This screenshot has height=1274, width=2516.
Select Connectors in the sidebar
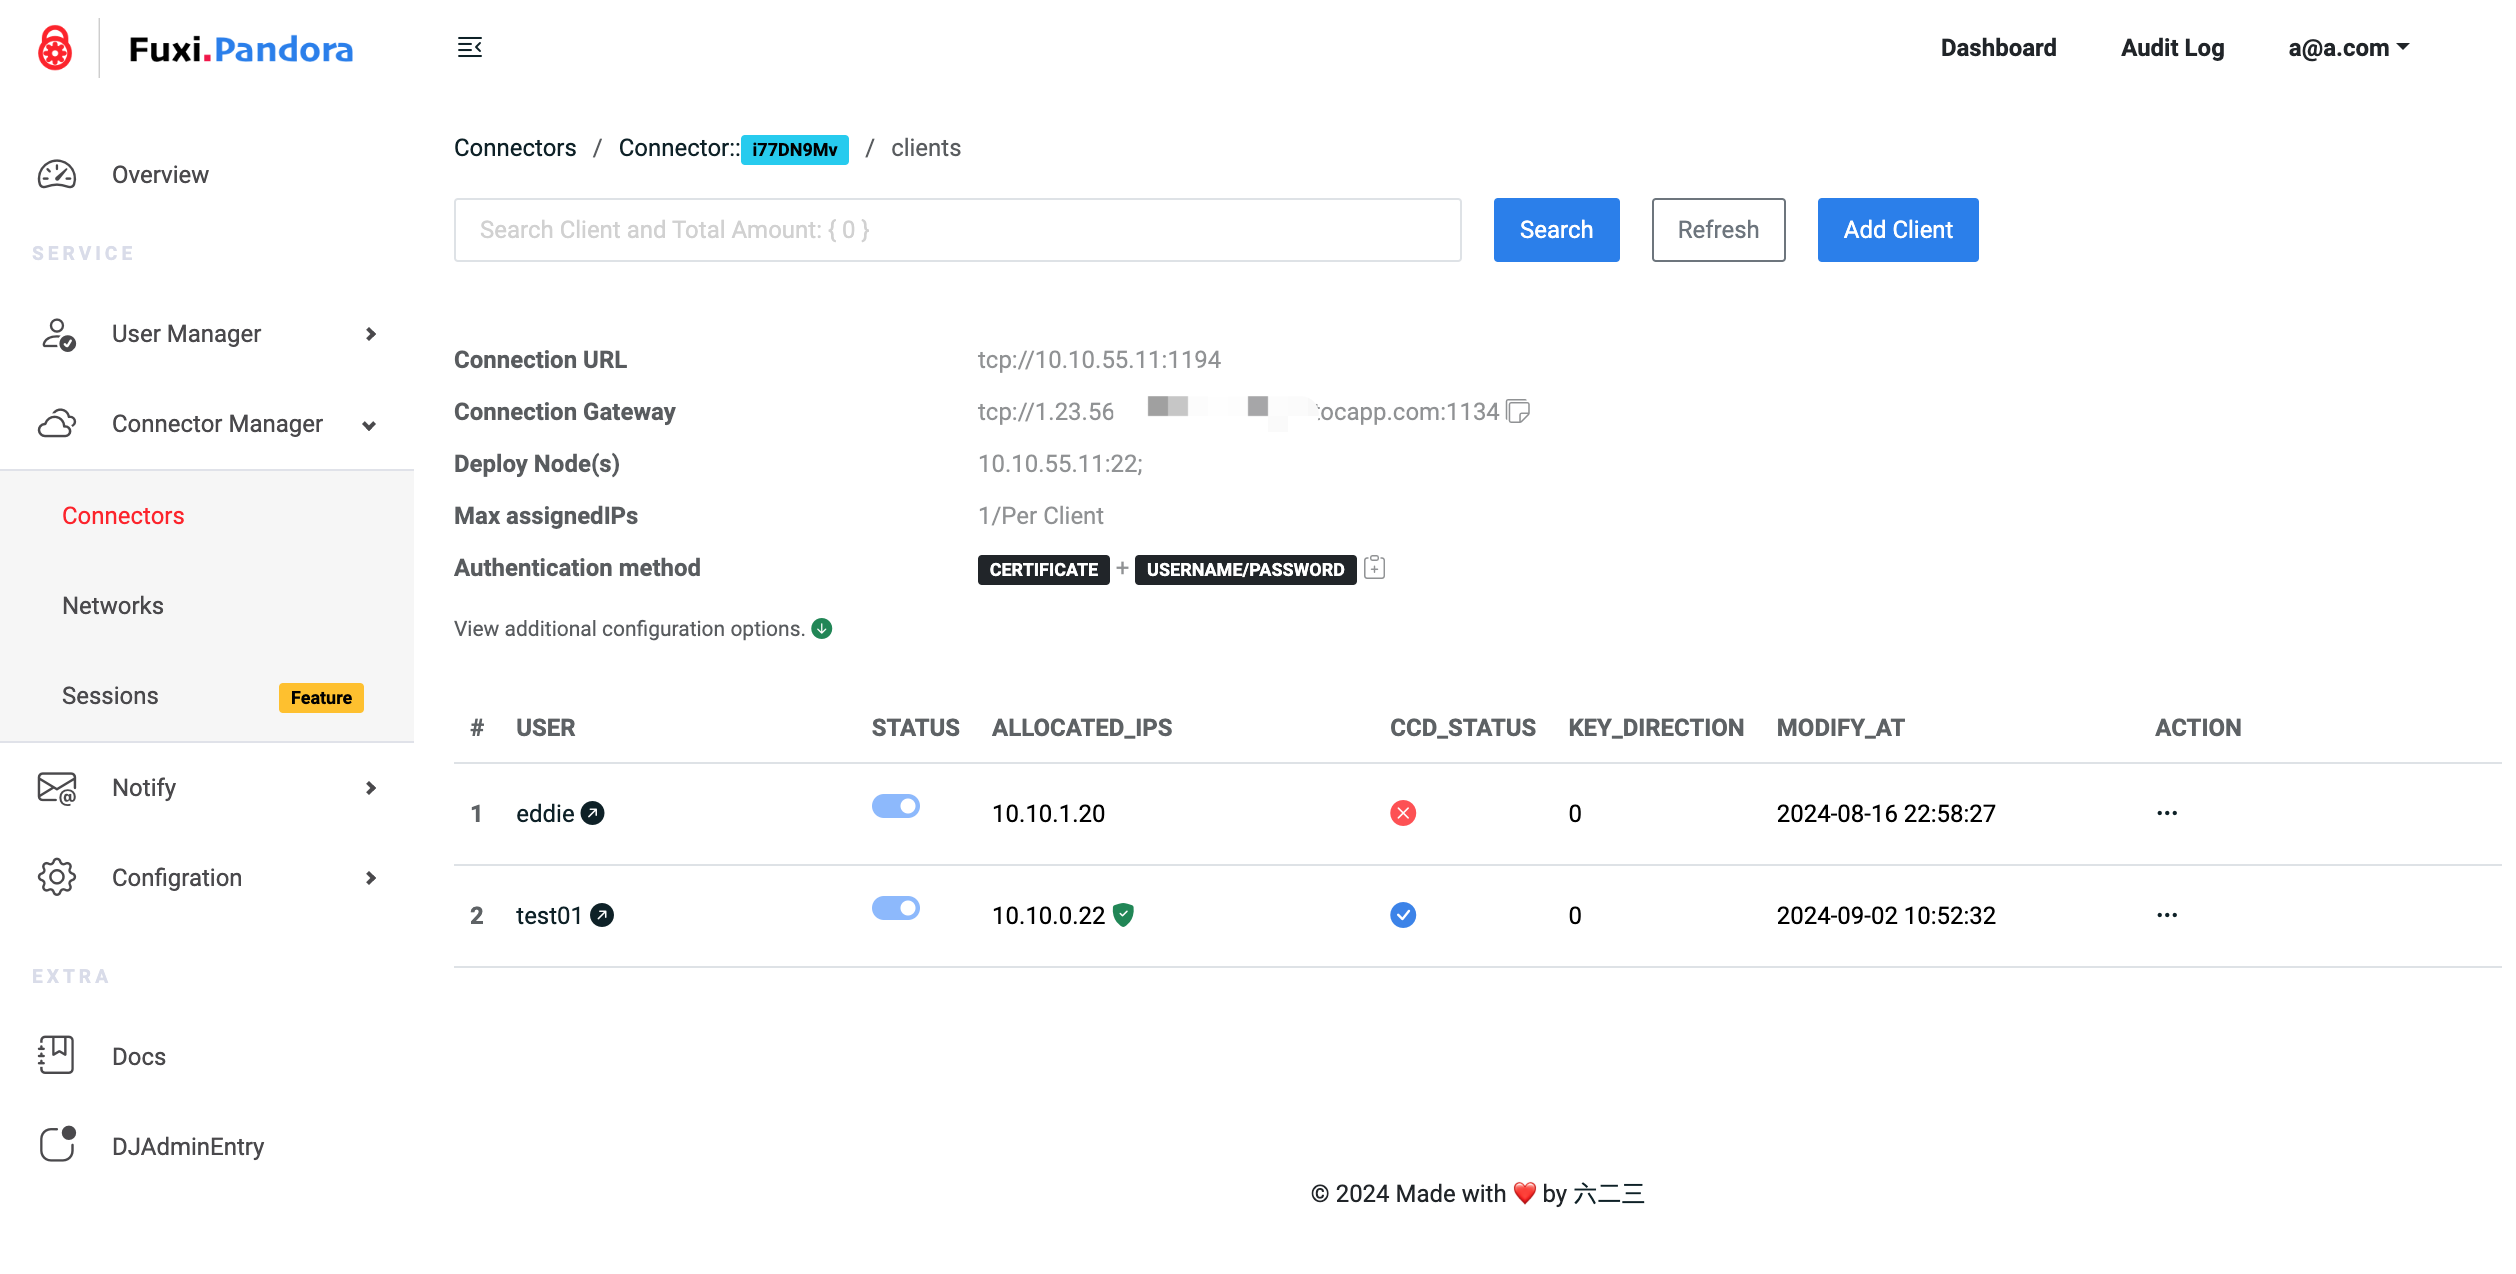tap(123, 516)
